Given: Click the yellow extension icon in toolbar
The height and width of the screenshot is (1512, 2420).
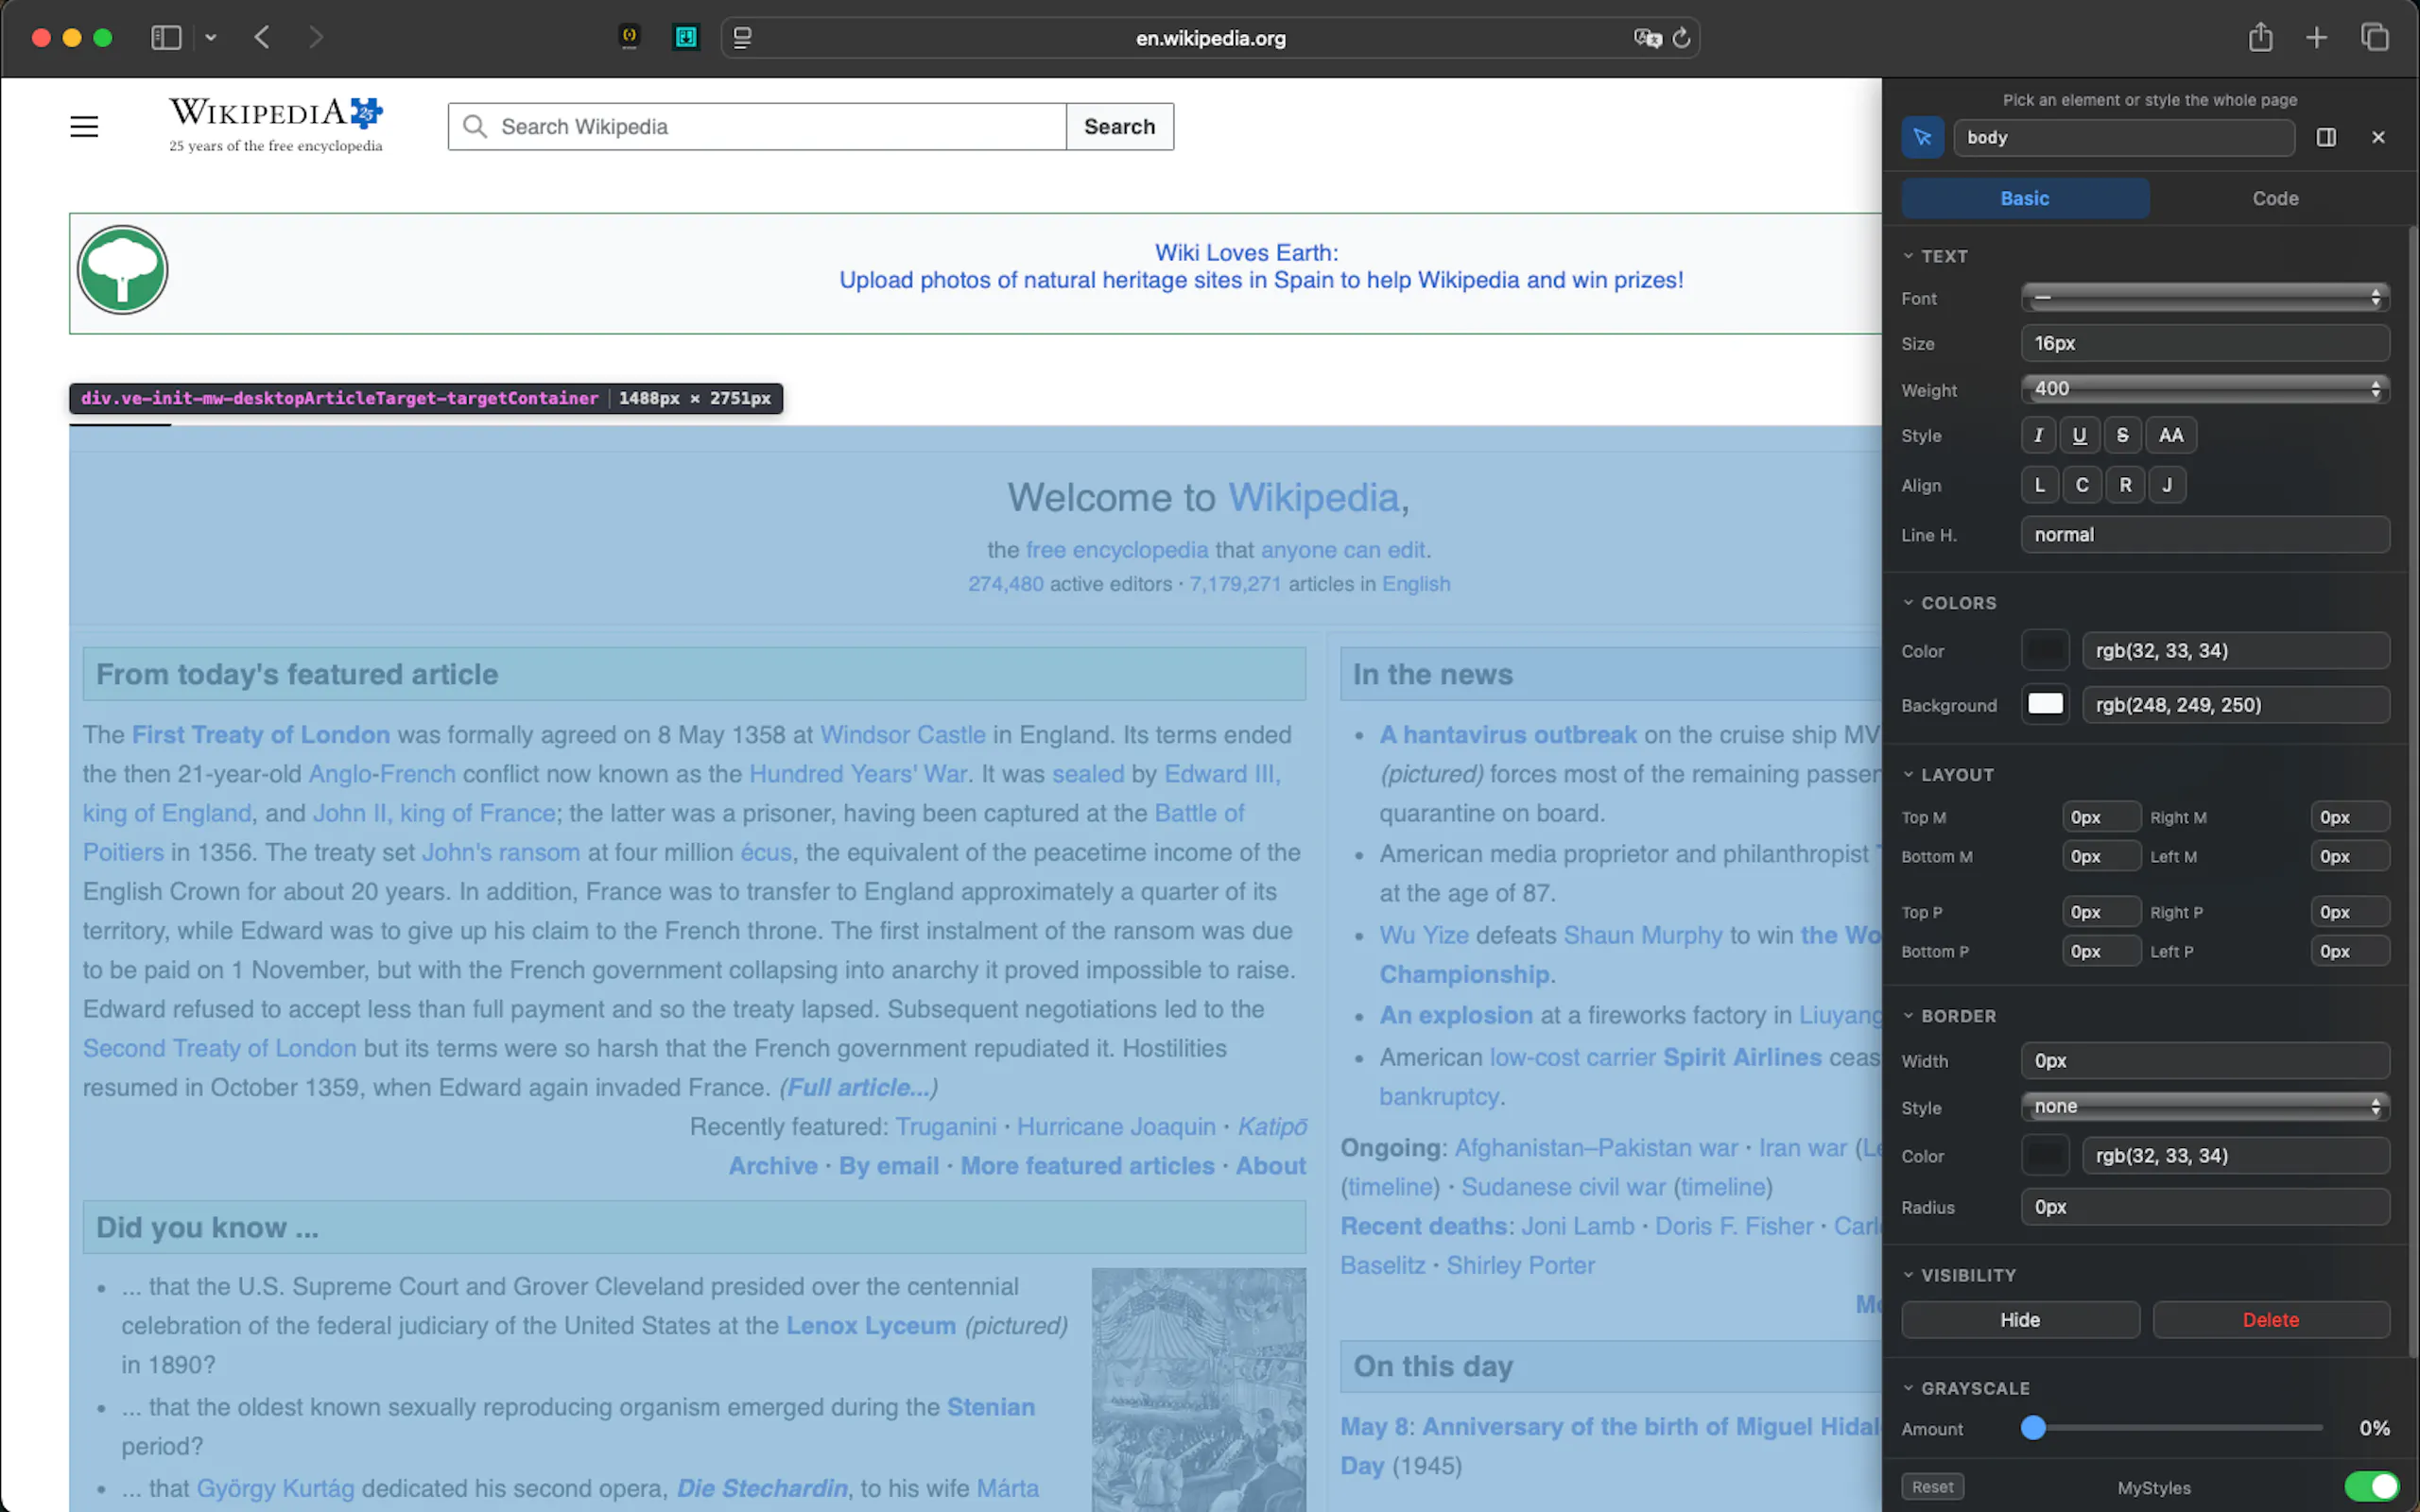Looking at the screenshot, I should pos(629,38).
